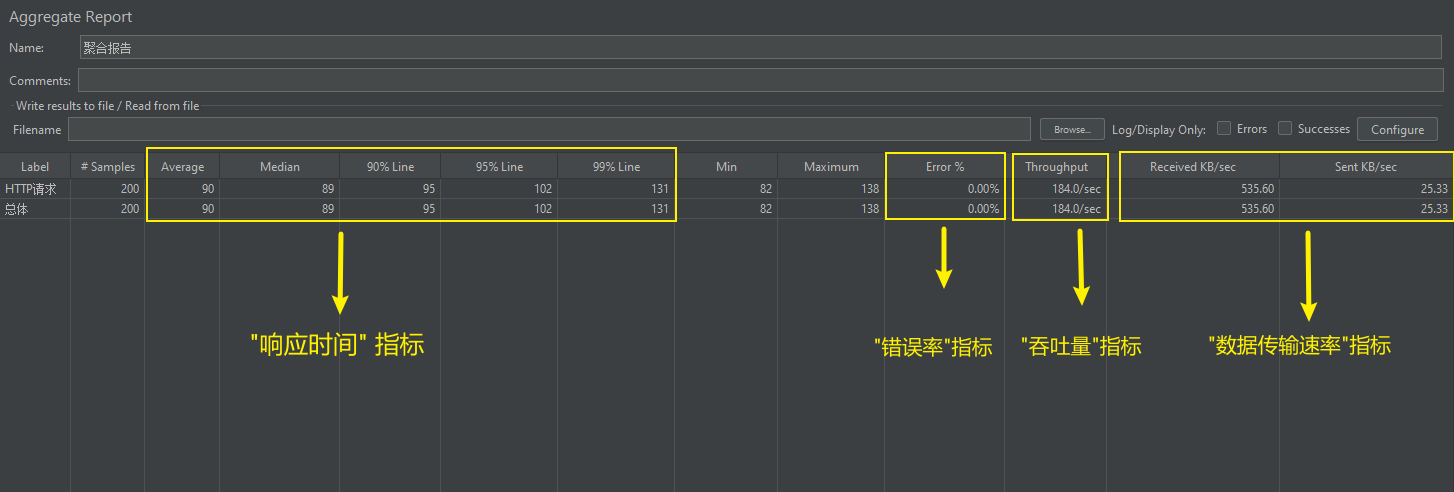1454x492 pixels.
Task: Click the 90% Line column header
Action: coord(390,167)
